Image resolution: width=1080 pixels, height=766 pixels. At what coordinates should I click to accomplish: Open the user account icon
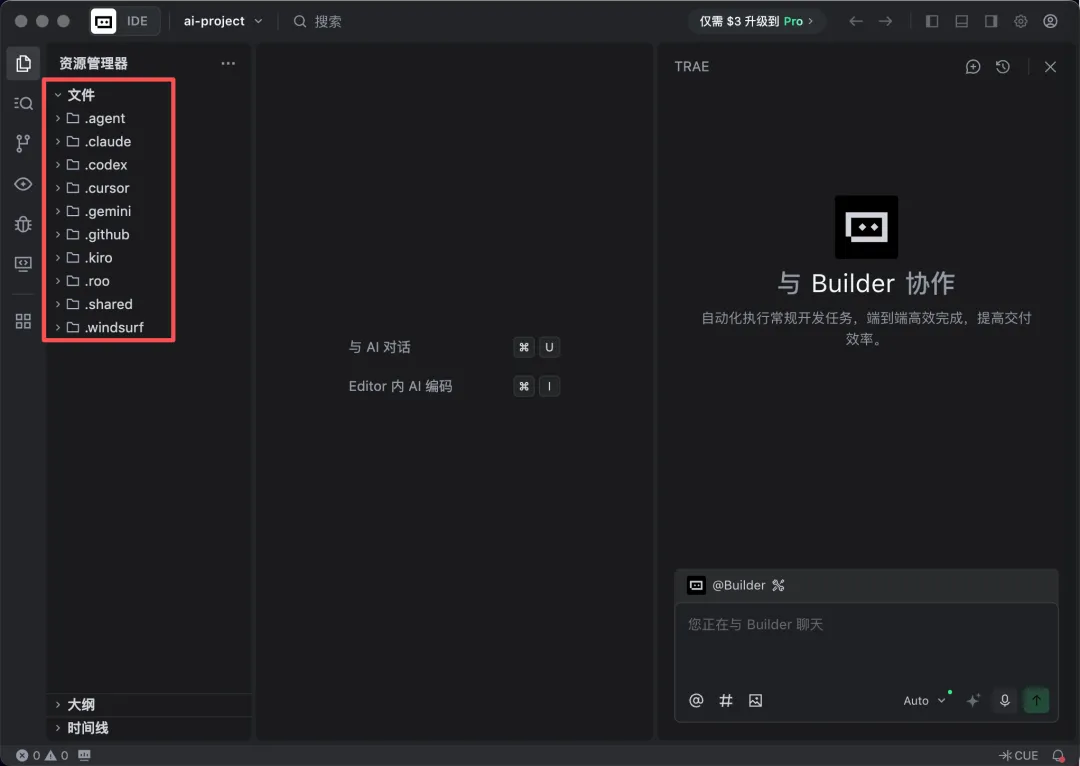(x=1050, y=21)
